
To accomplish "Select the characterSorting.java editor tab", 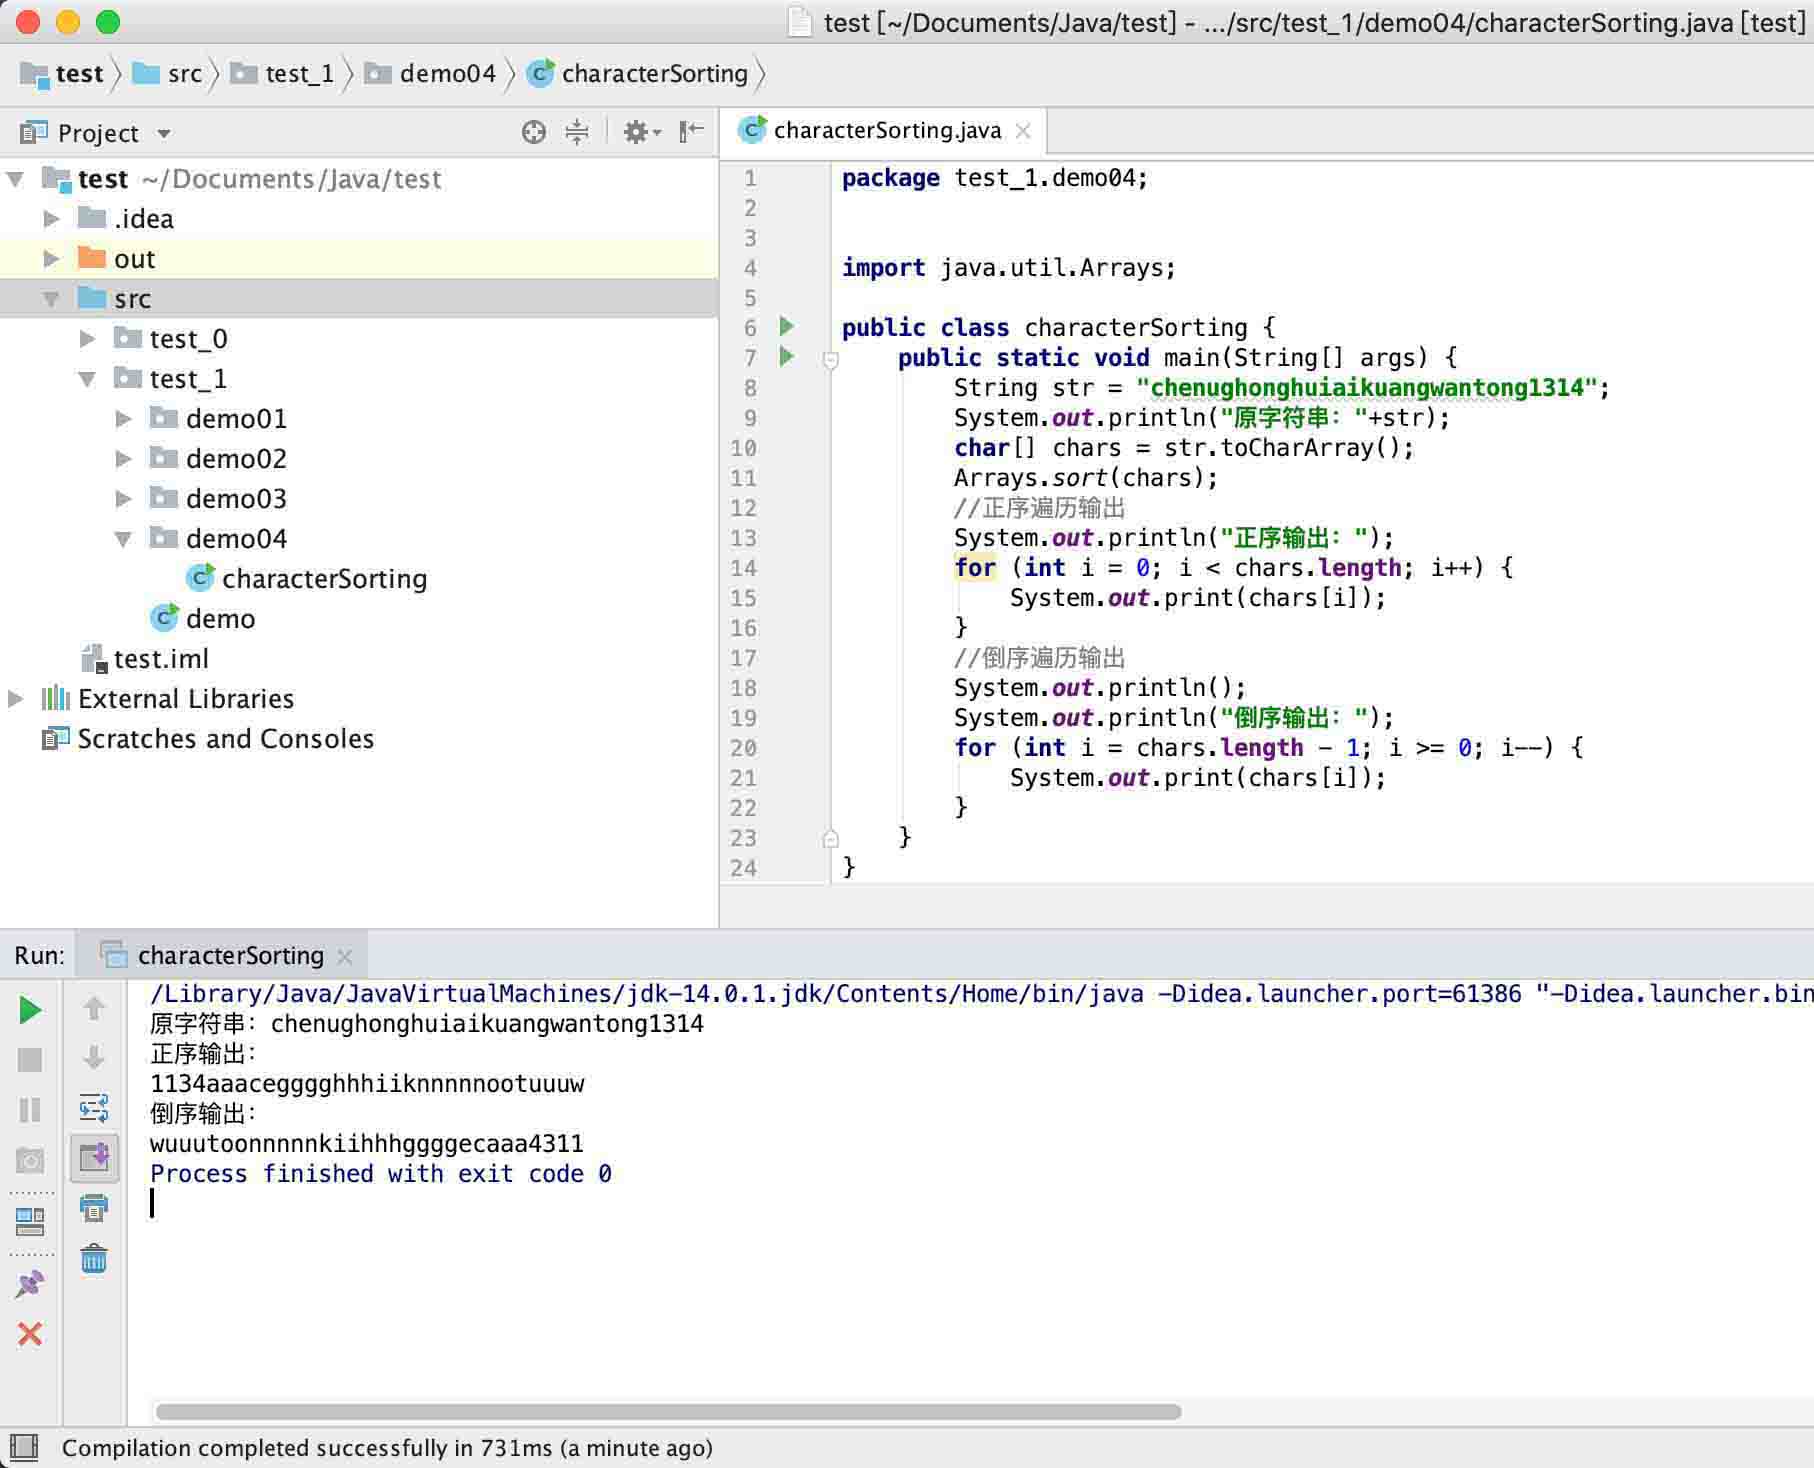I will (x=886, y=131).
